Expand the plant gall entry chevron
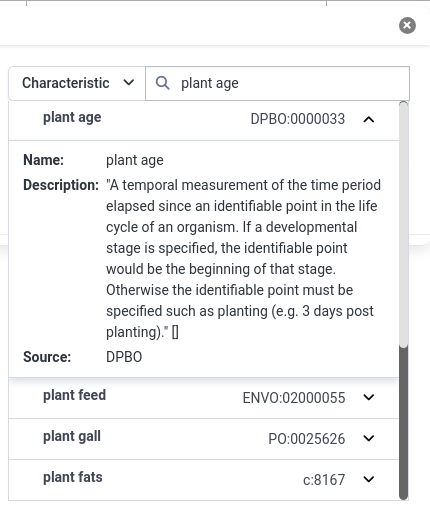Viewport: 430px width, 508px height. 369,438
